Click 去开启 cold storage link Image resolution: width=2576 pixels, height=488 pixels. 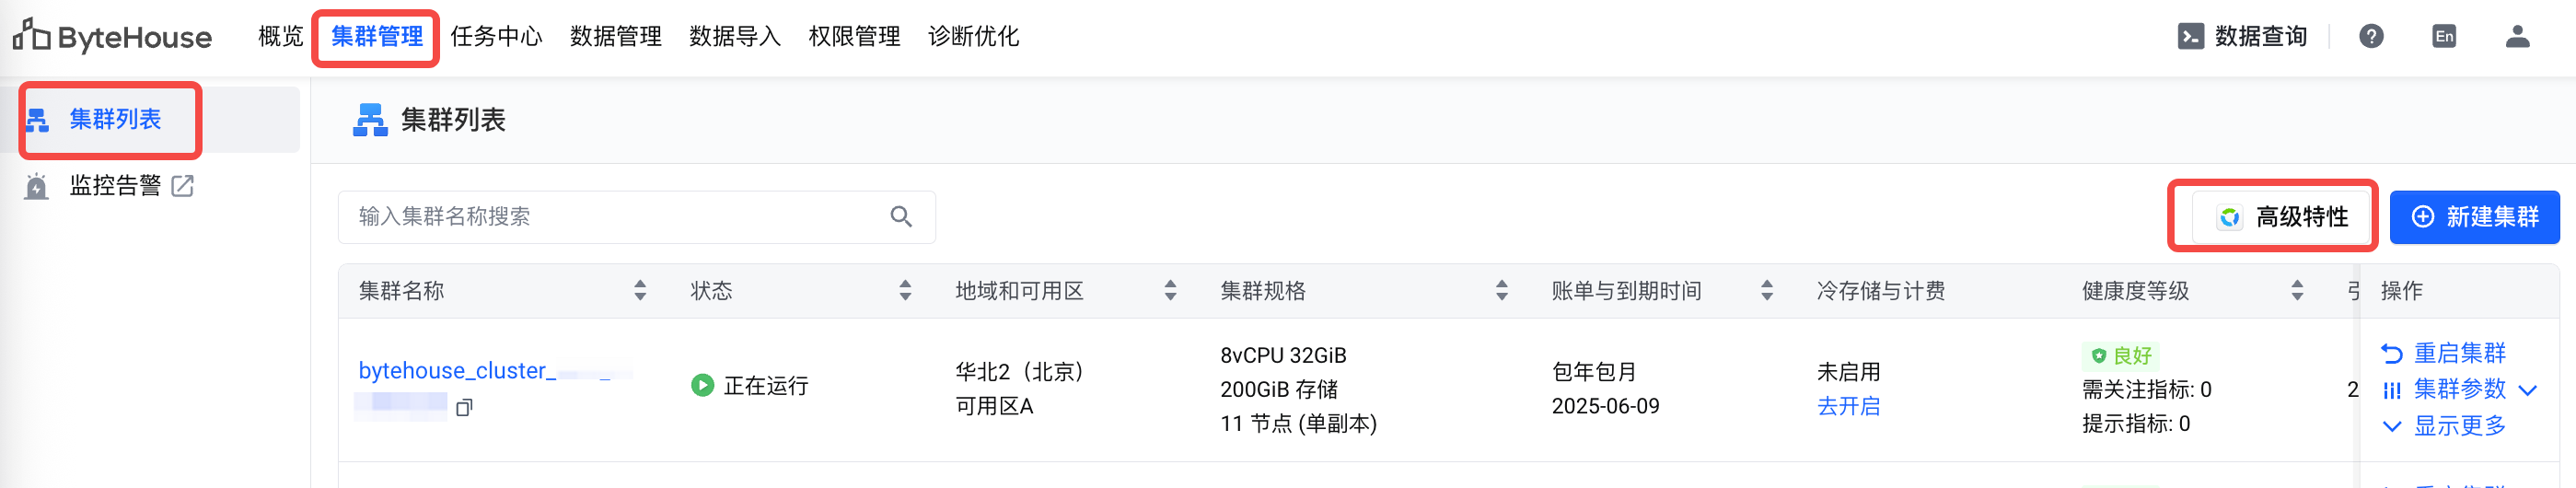coord(1848,407)
